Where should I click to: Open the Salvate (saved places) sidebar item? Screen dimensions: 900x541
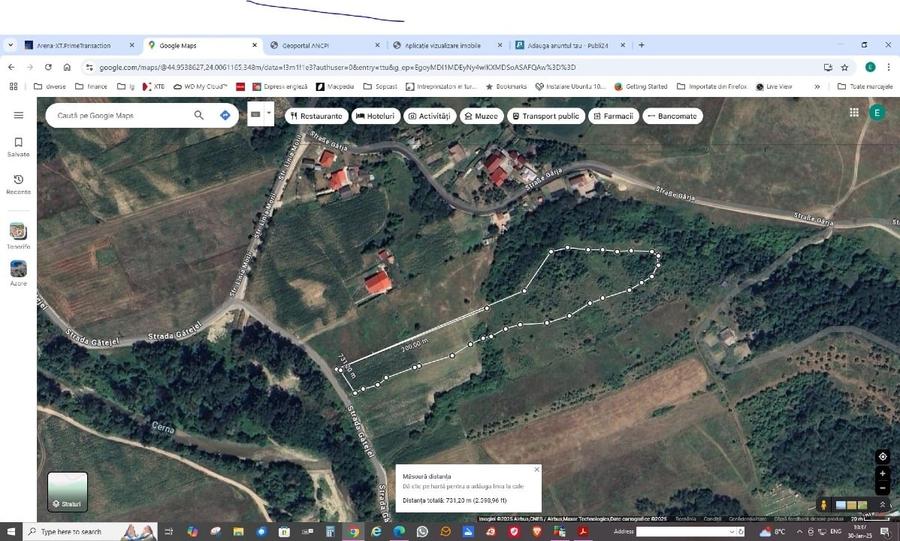(18, 147)
